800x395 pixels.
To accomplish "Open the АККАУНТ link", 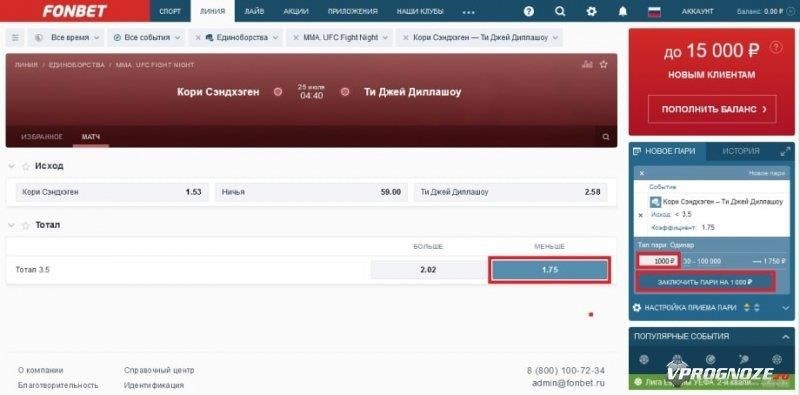I will (x=697, y=11).
